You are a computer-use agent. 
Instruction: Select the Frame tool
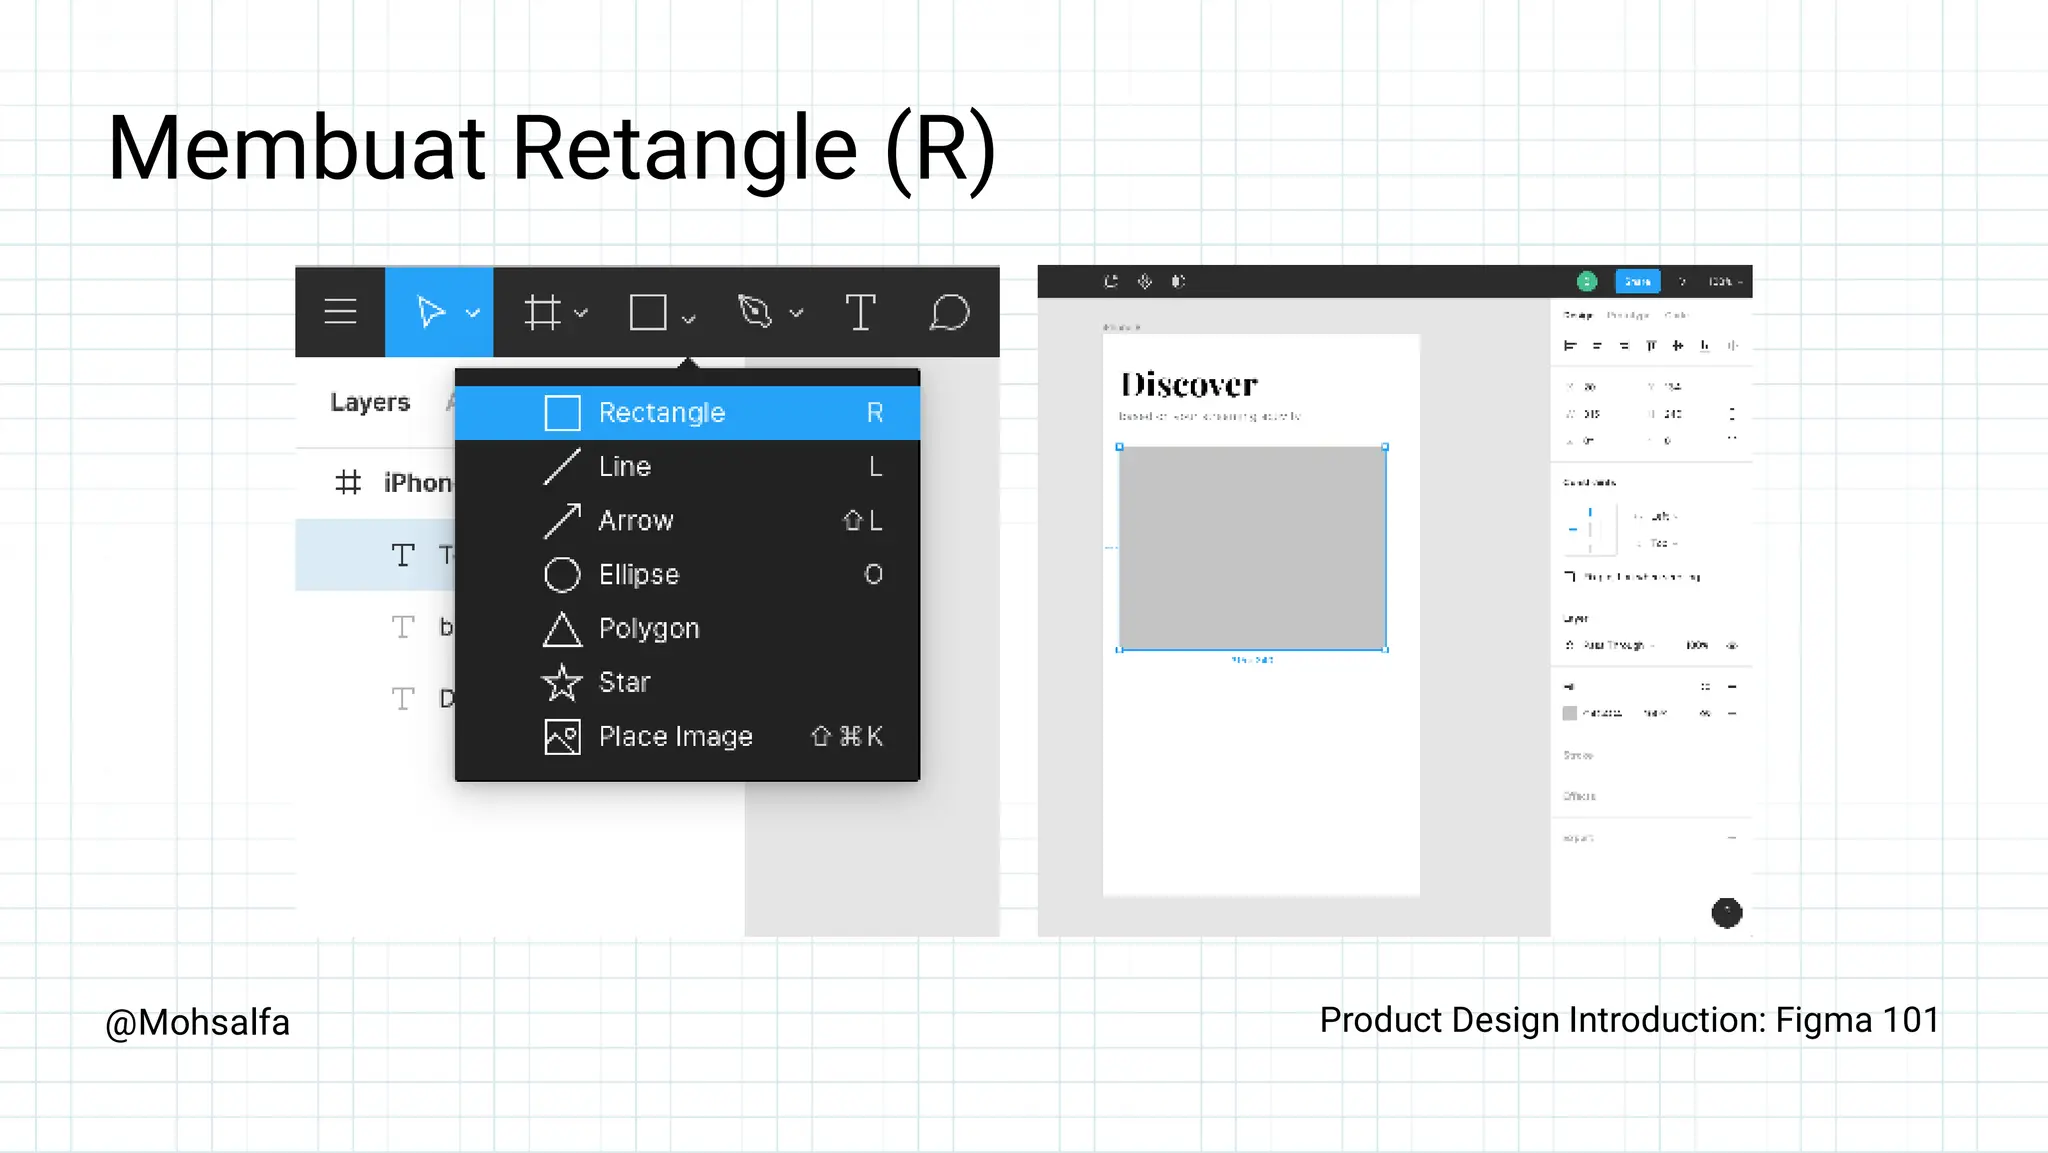click(543, 312)
